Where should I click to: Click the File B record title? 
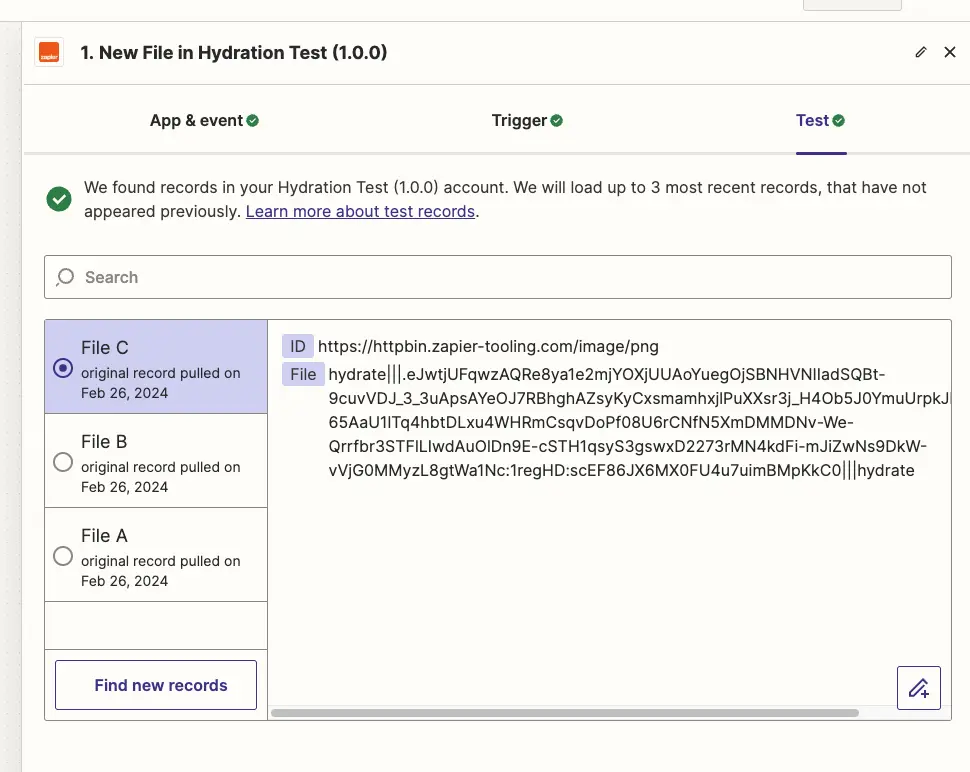tap(104, 442)
